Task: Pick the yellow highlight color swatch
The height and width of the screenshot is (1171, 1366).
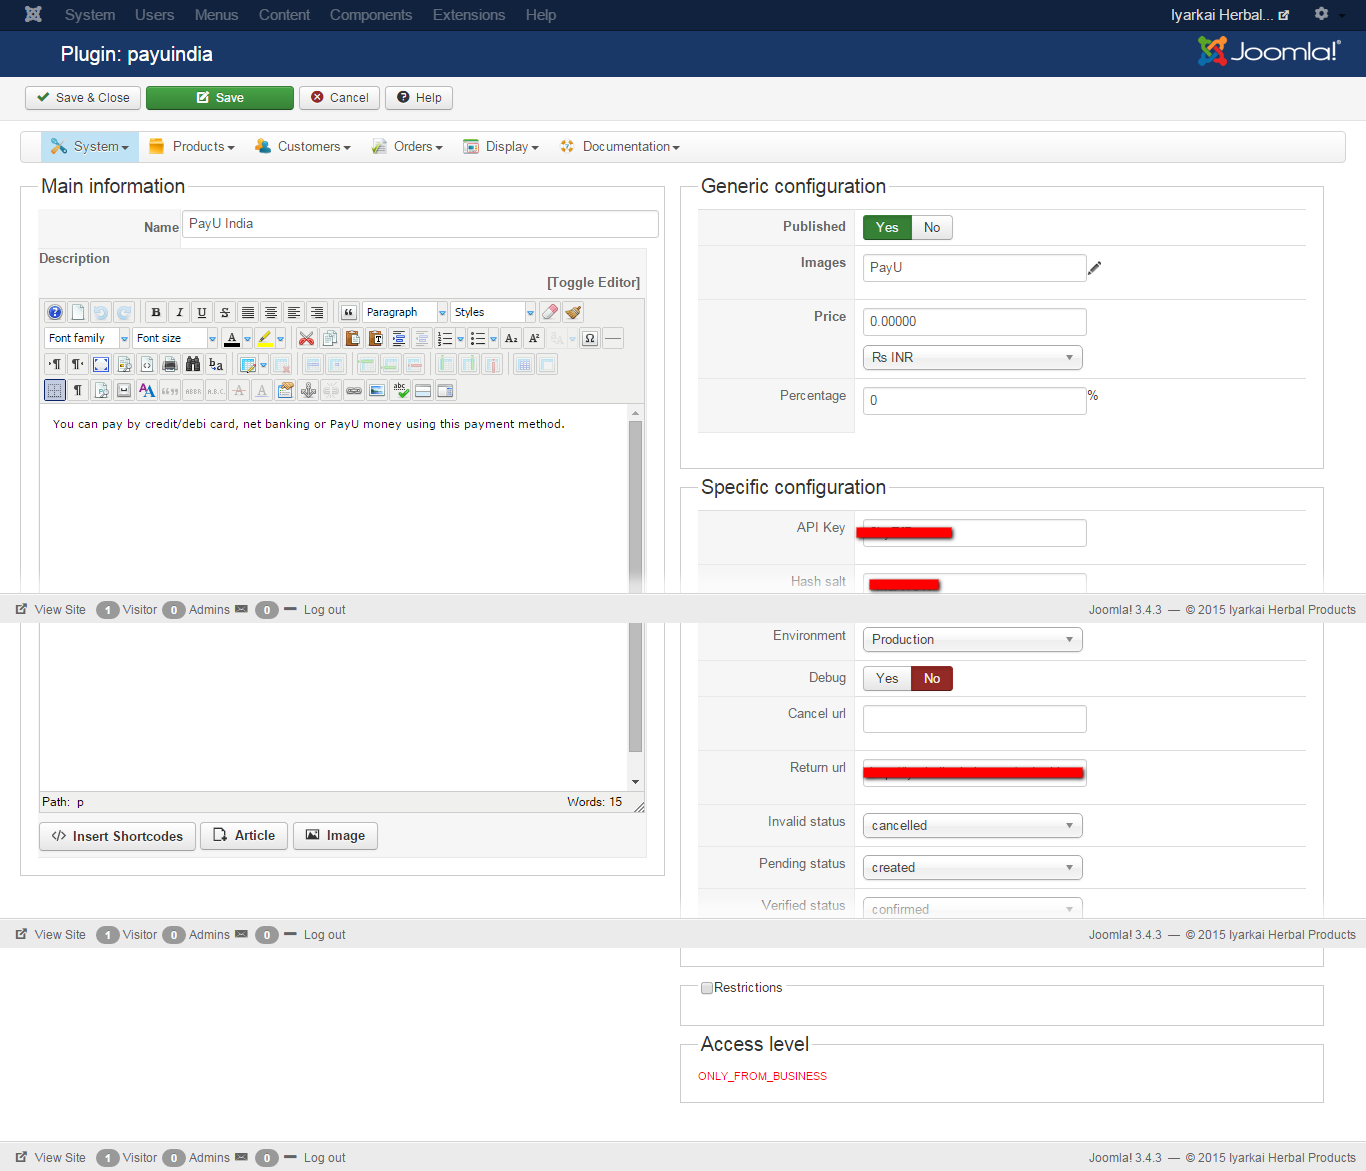Action: point(265,338)
